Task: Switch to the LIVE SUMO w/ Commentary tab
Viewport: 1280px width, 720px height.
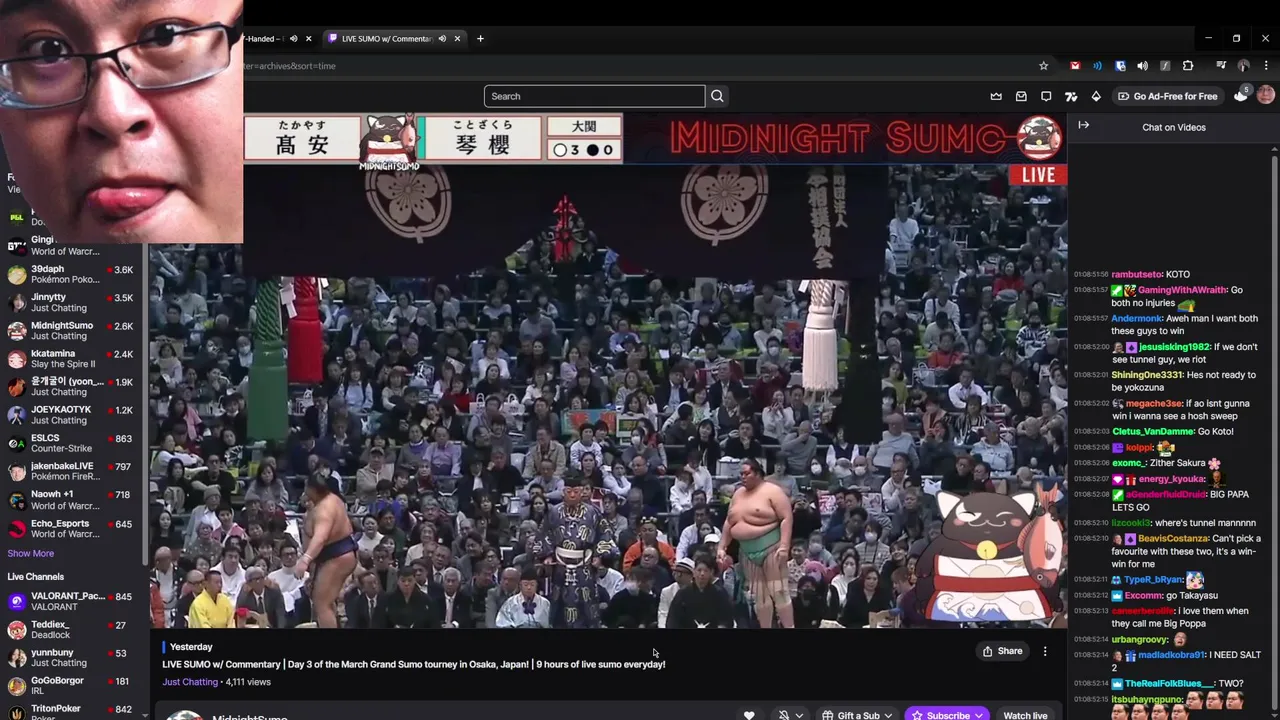Action: click(x=385, y=39)
